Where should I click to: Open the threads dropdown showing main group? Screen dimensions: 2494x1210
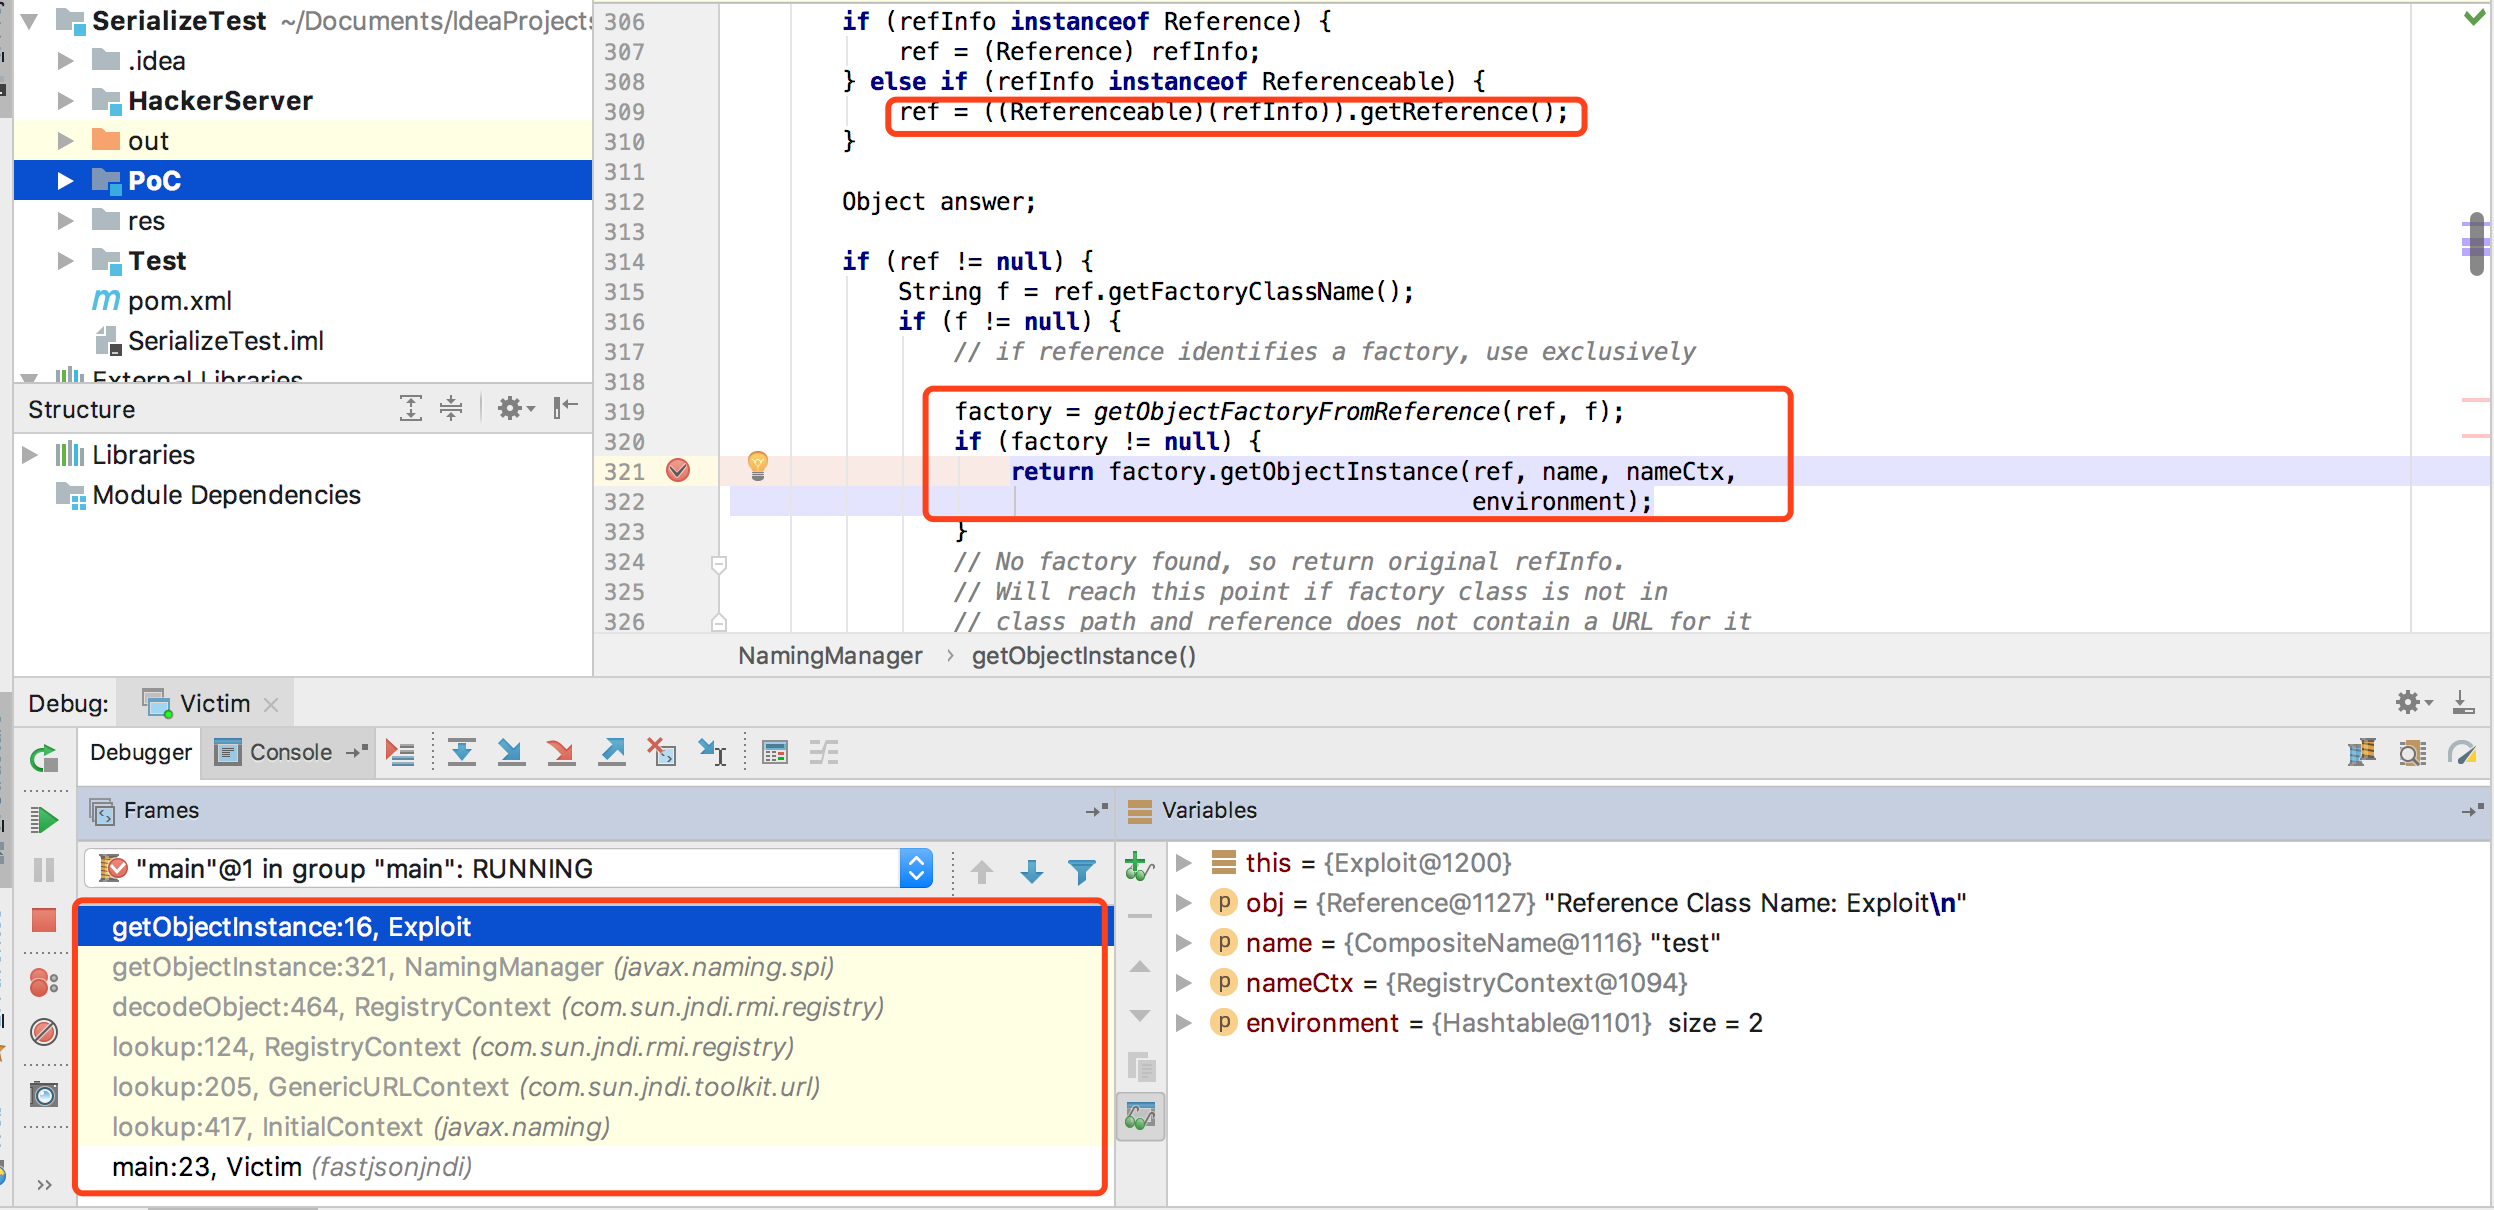click(x=915, y=868)
